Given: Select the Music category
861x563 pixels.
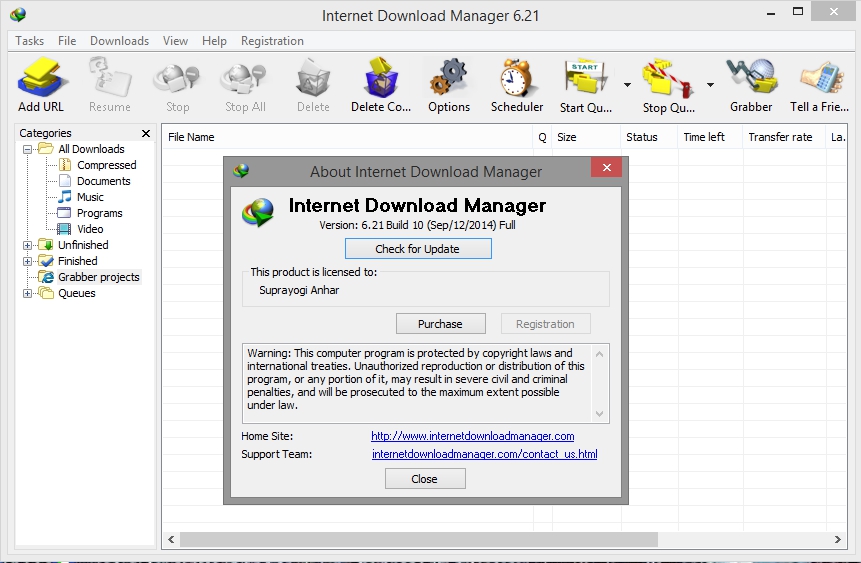Looking at the screenshot, I should [90, 197].
